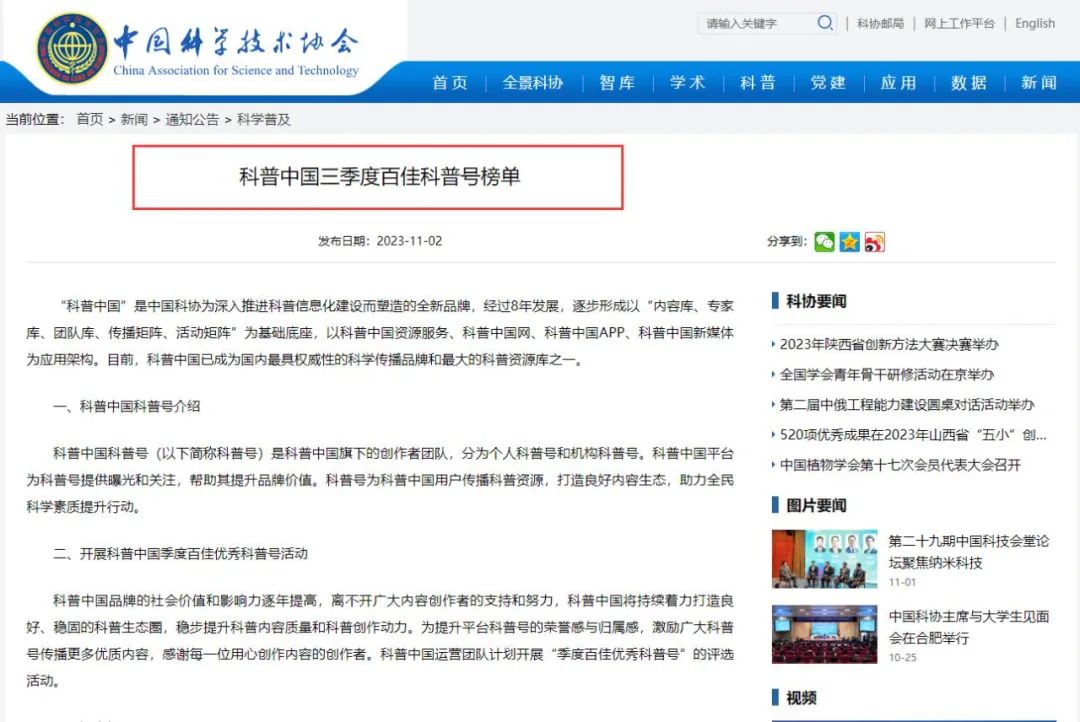
Task: Open news 520项优秀成果在2023年山西省
Action: [x=913, y=435]
